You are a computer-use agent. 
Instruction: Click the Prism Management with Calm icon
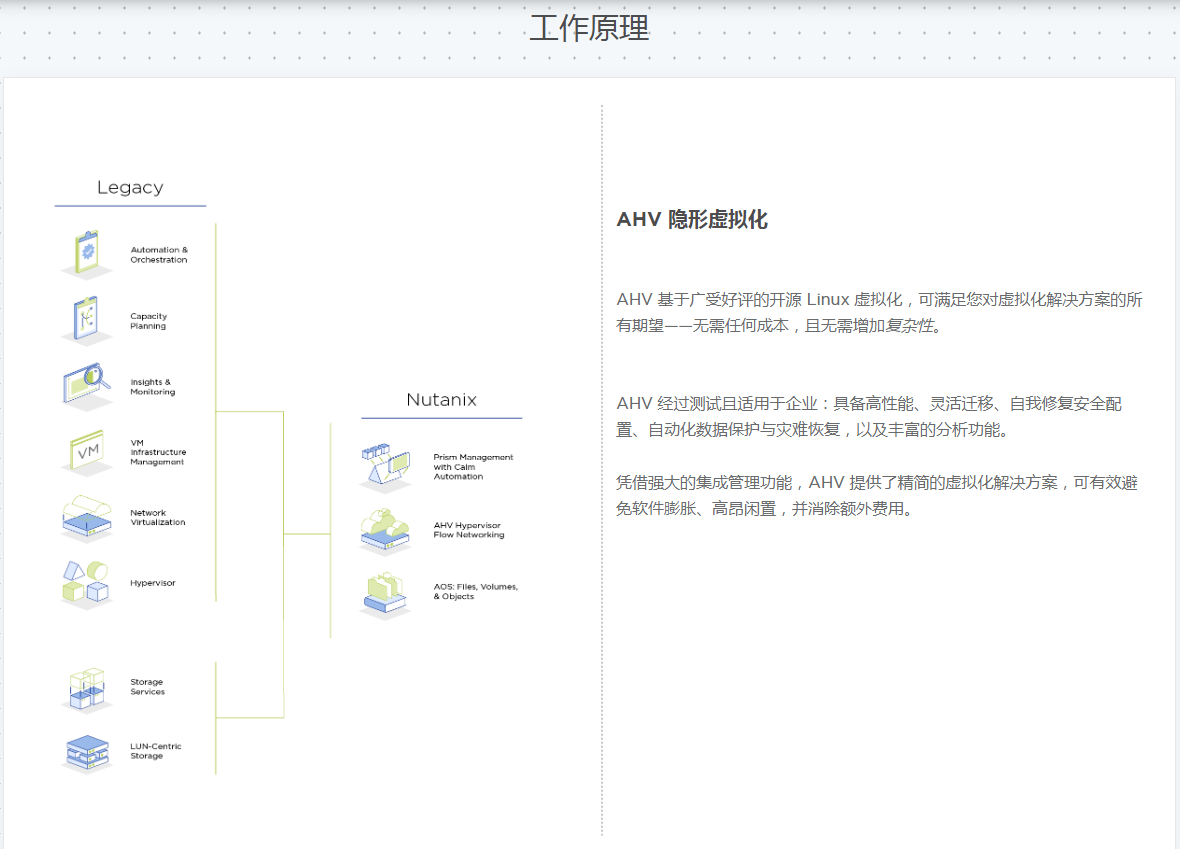pyautogui.click(x=385, y=466)
